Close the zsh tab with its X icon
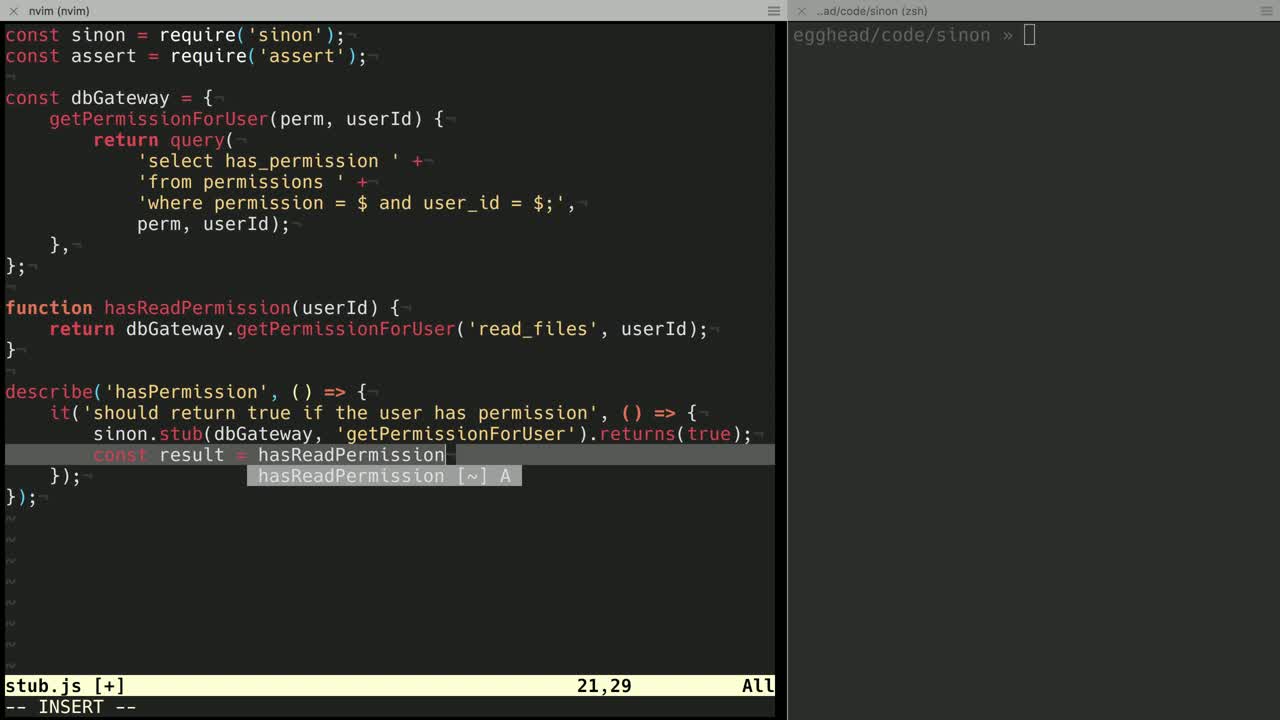Viewport: 1280px width, 720px height. coord(801,11)
